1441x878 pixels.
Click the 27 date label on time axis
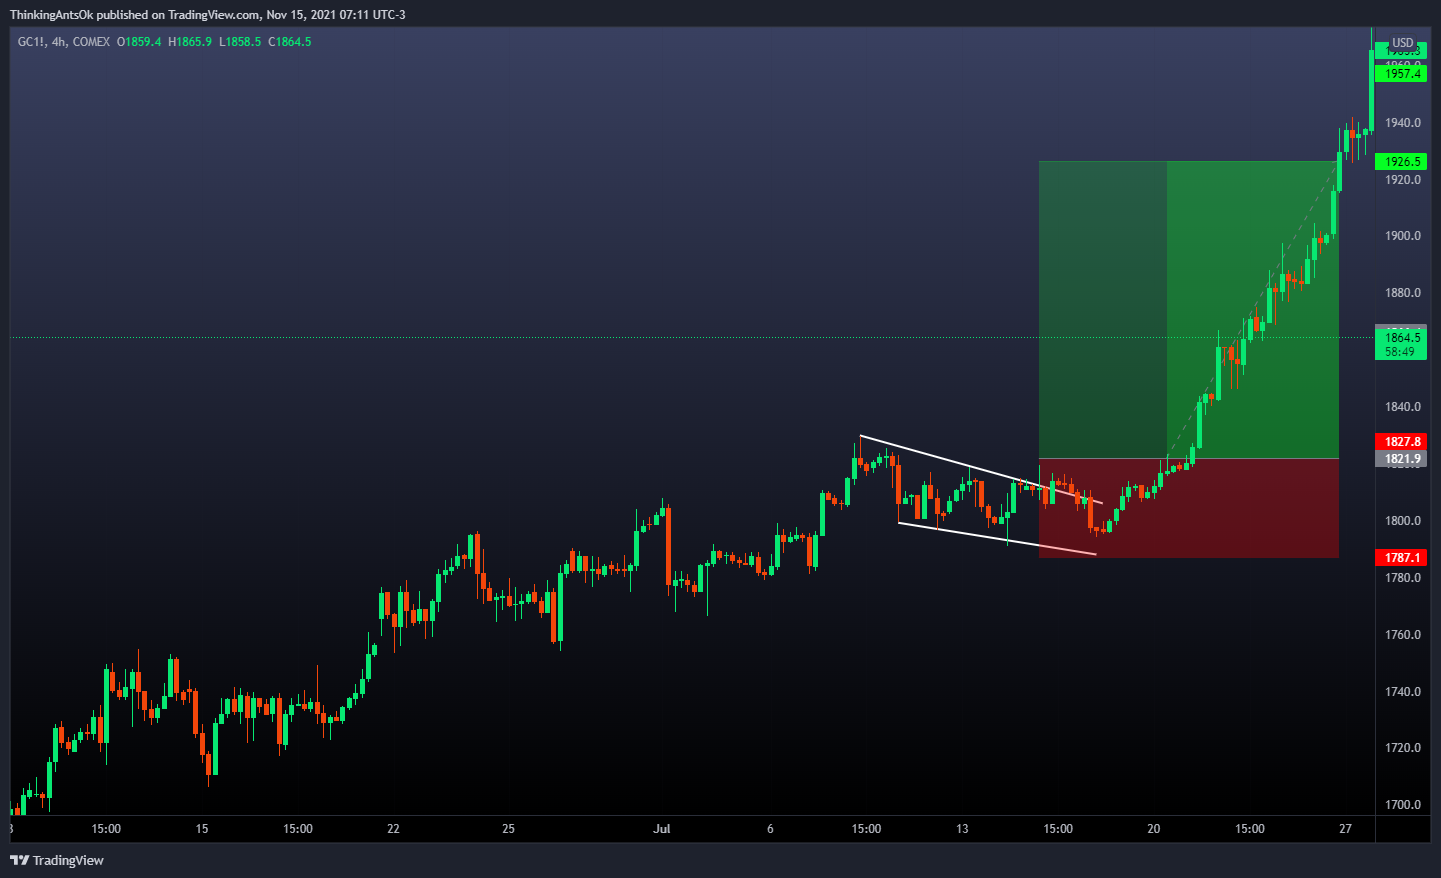coord(1345,829)
